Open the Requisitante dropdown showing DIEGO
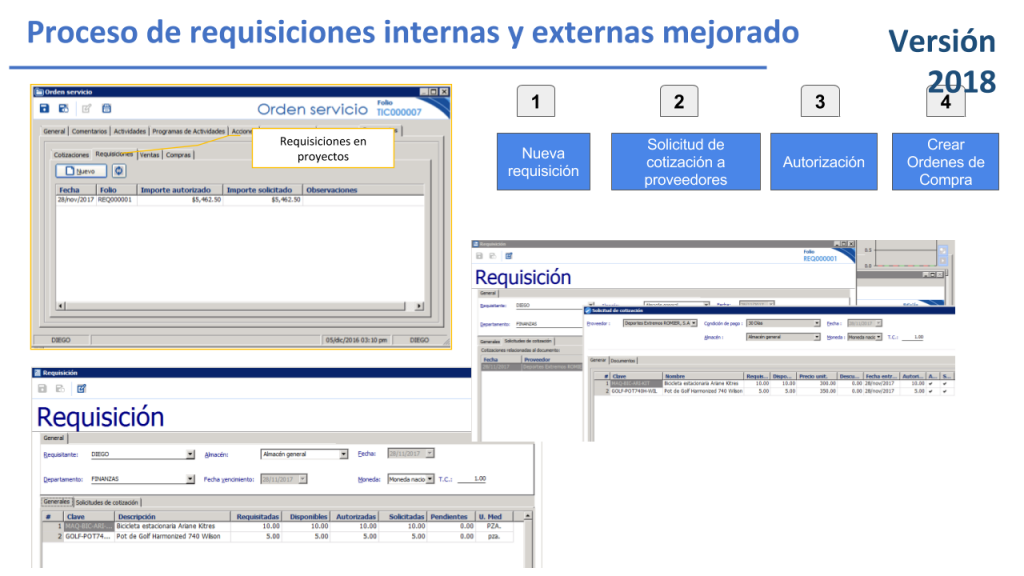Image resolution: width=1024 pixels, height=576 pixels. (x=190, y=455)
